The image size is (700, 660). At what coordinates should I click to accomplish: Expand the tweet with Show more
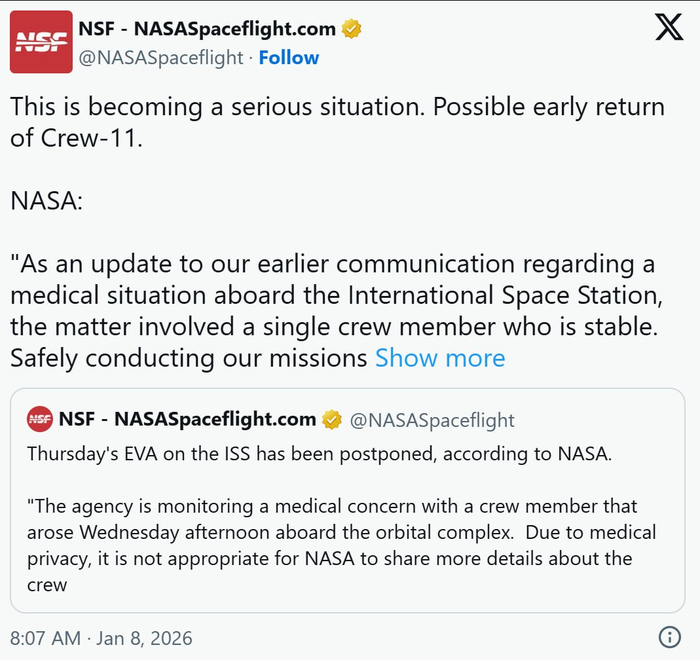click(440, 358)
